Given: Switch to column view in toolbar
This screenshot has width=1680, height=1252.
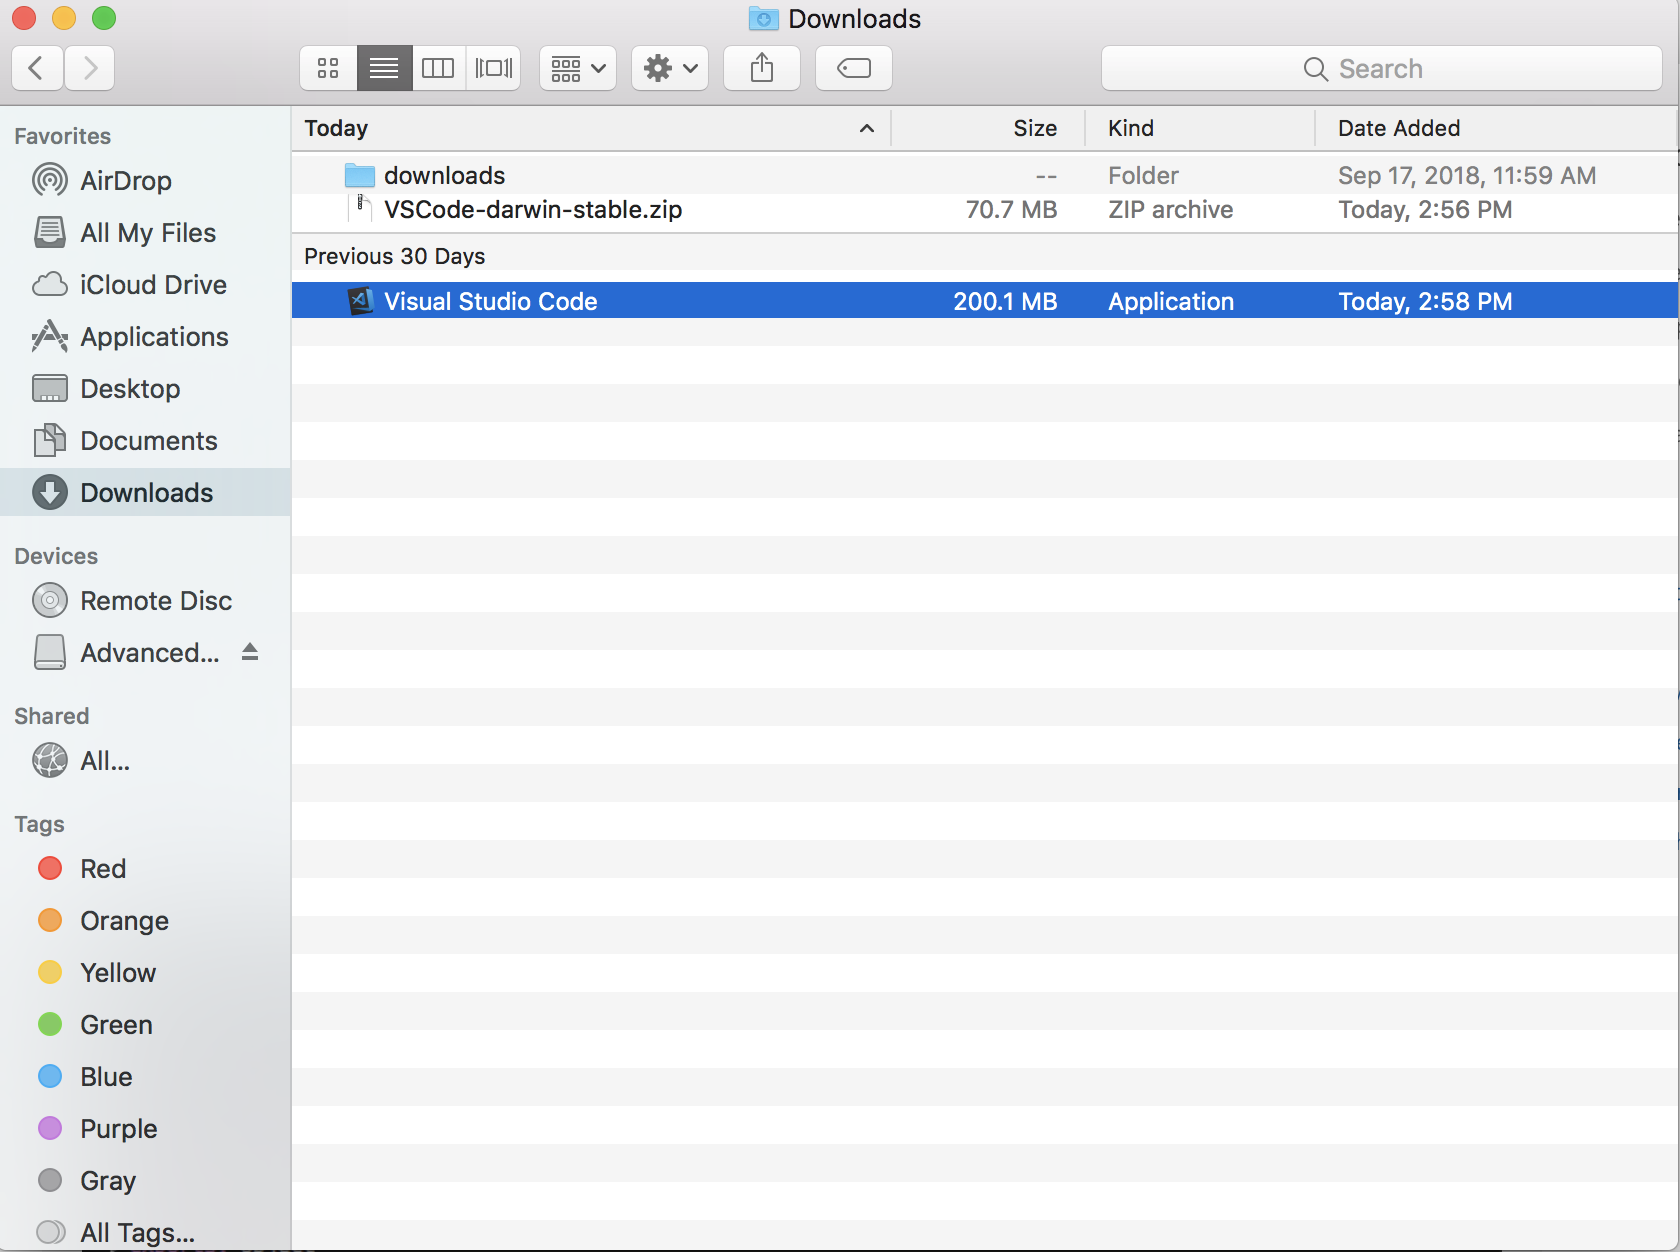Looking at the screenshot, I should 438,68.
